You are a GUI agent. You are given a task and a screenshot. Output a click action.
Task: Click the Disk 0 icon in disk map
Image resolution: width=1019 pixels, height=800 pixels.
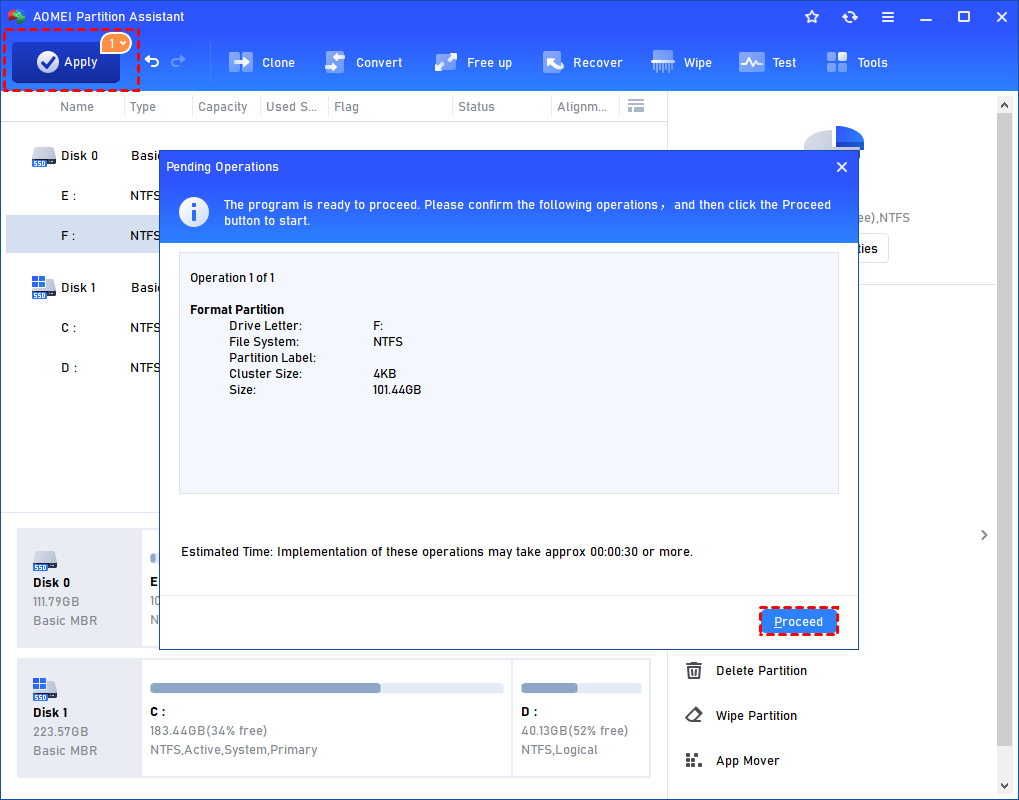45,561
